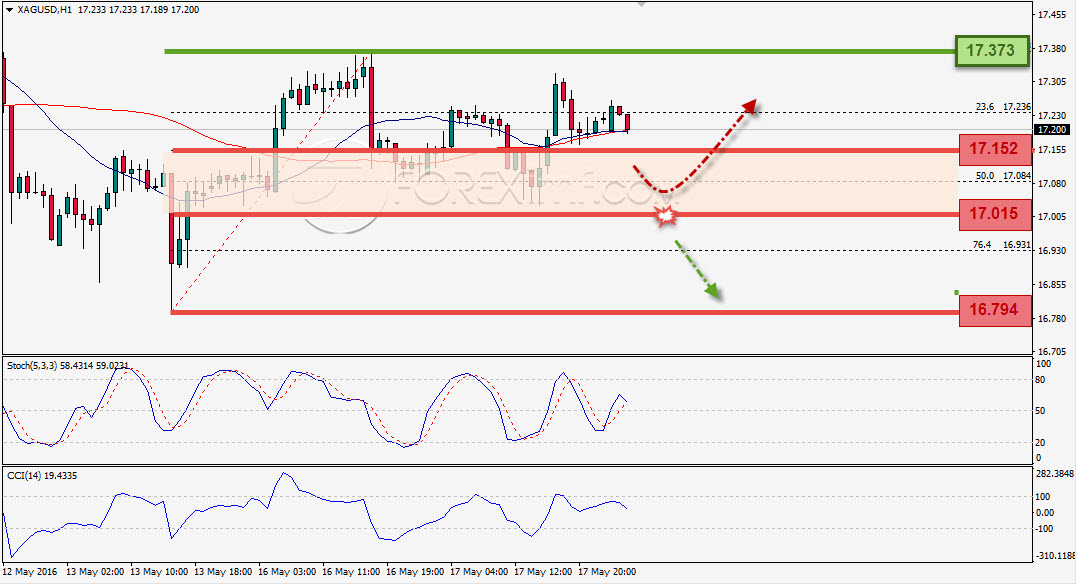
Task: Click 17.455 on the price axis
Action: (x=1052, y=14)
